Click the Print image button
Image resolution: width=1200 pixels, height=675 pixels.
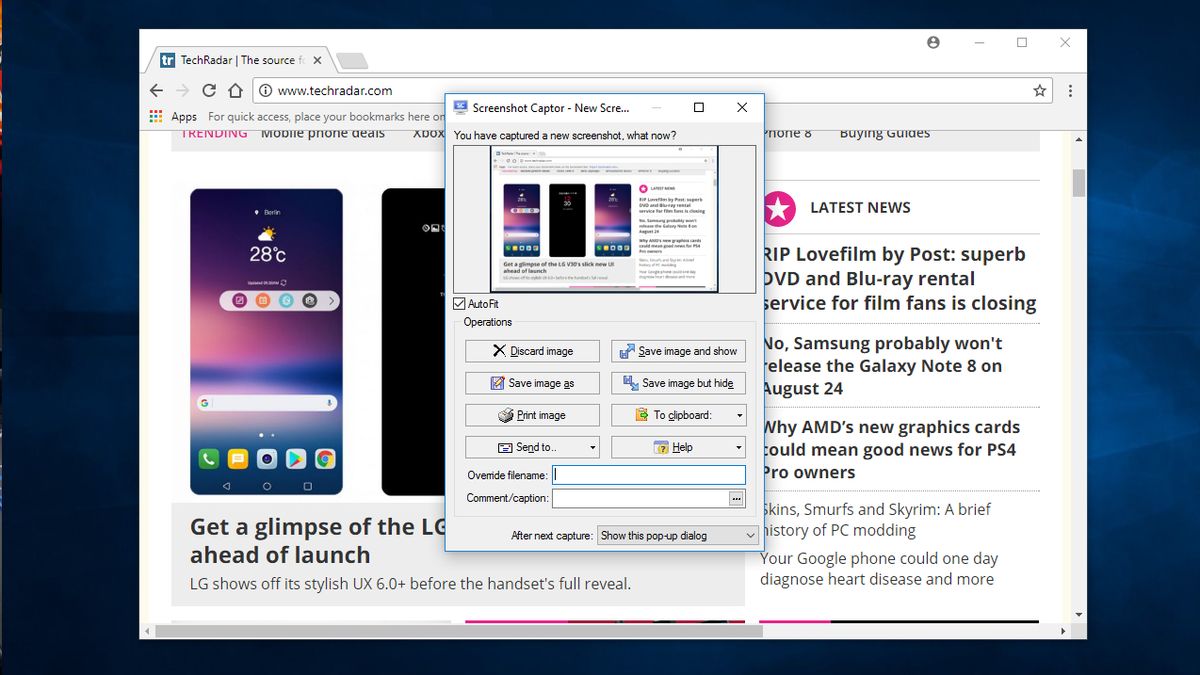(x=532, y=415)
